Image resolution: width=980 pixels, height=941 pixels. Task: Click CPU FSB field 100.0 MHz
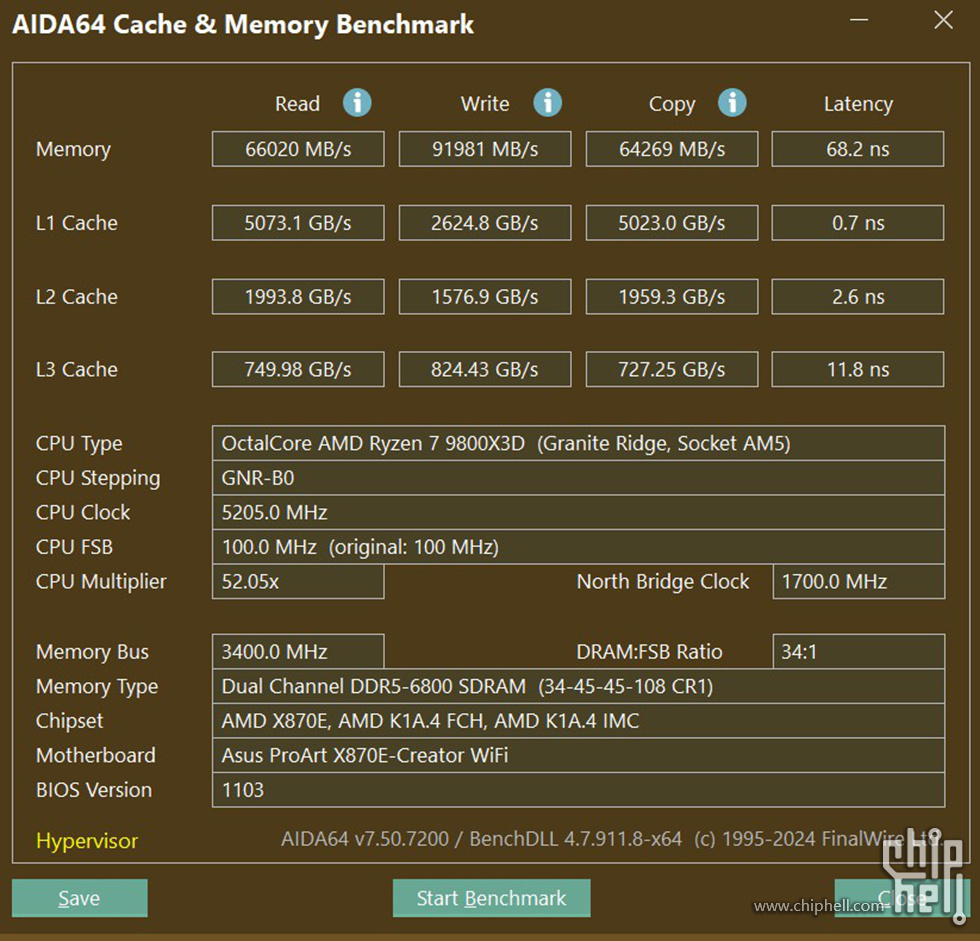579,547
